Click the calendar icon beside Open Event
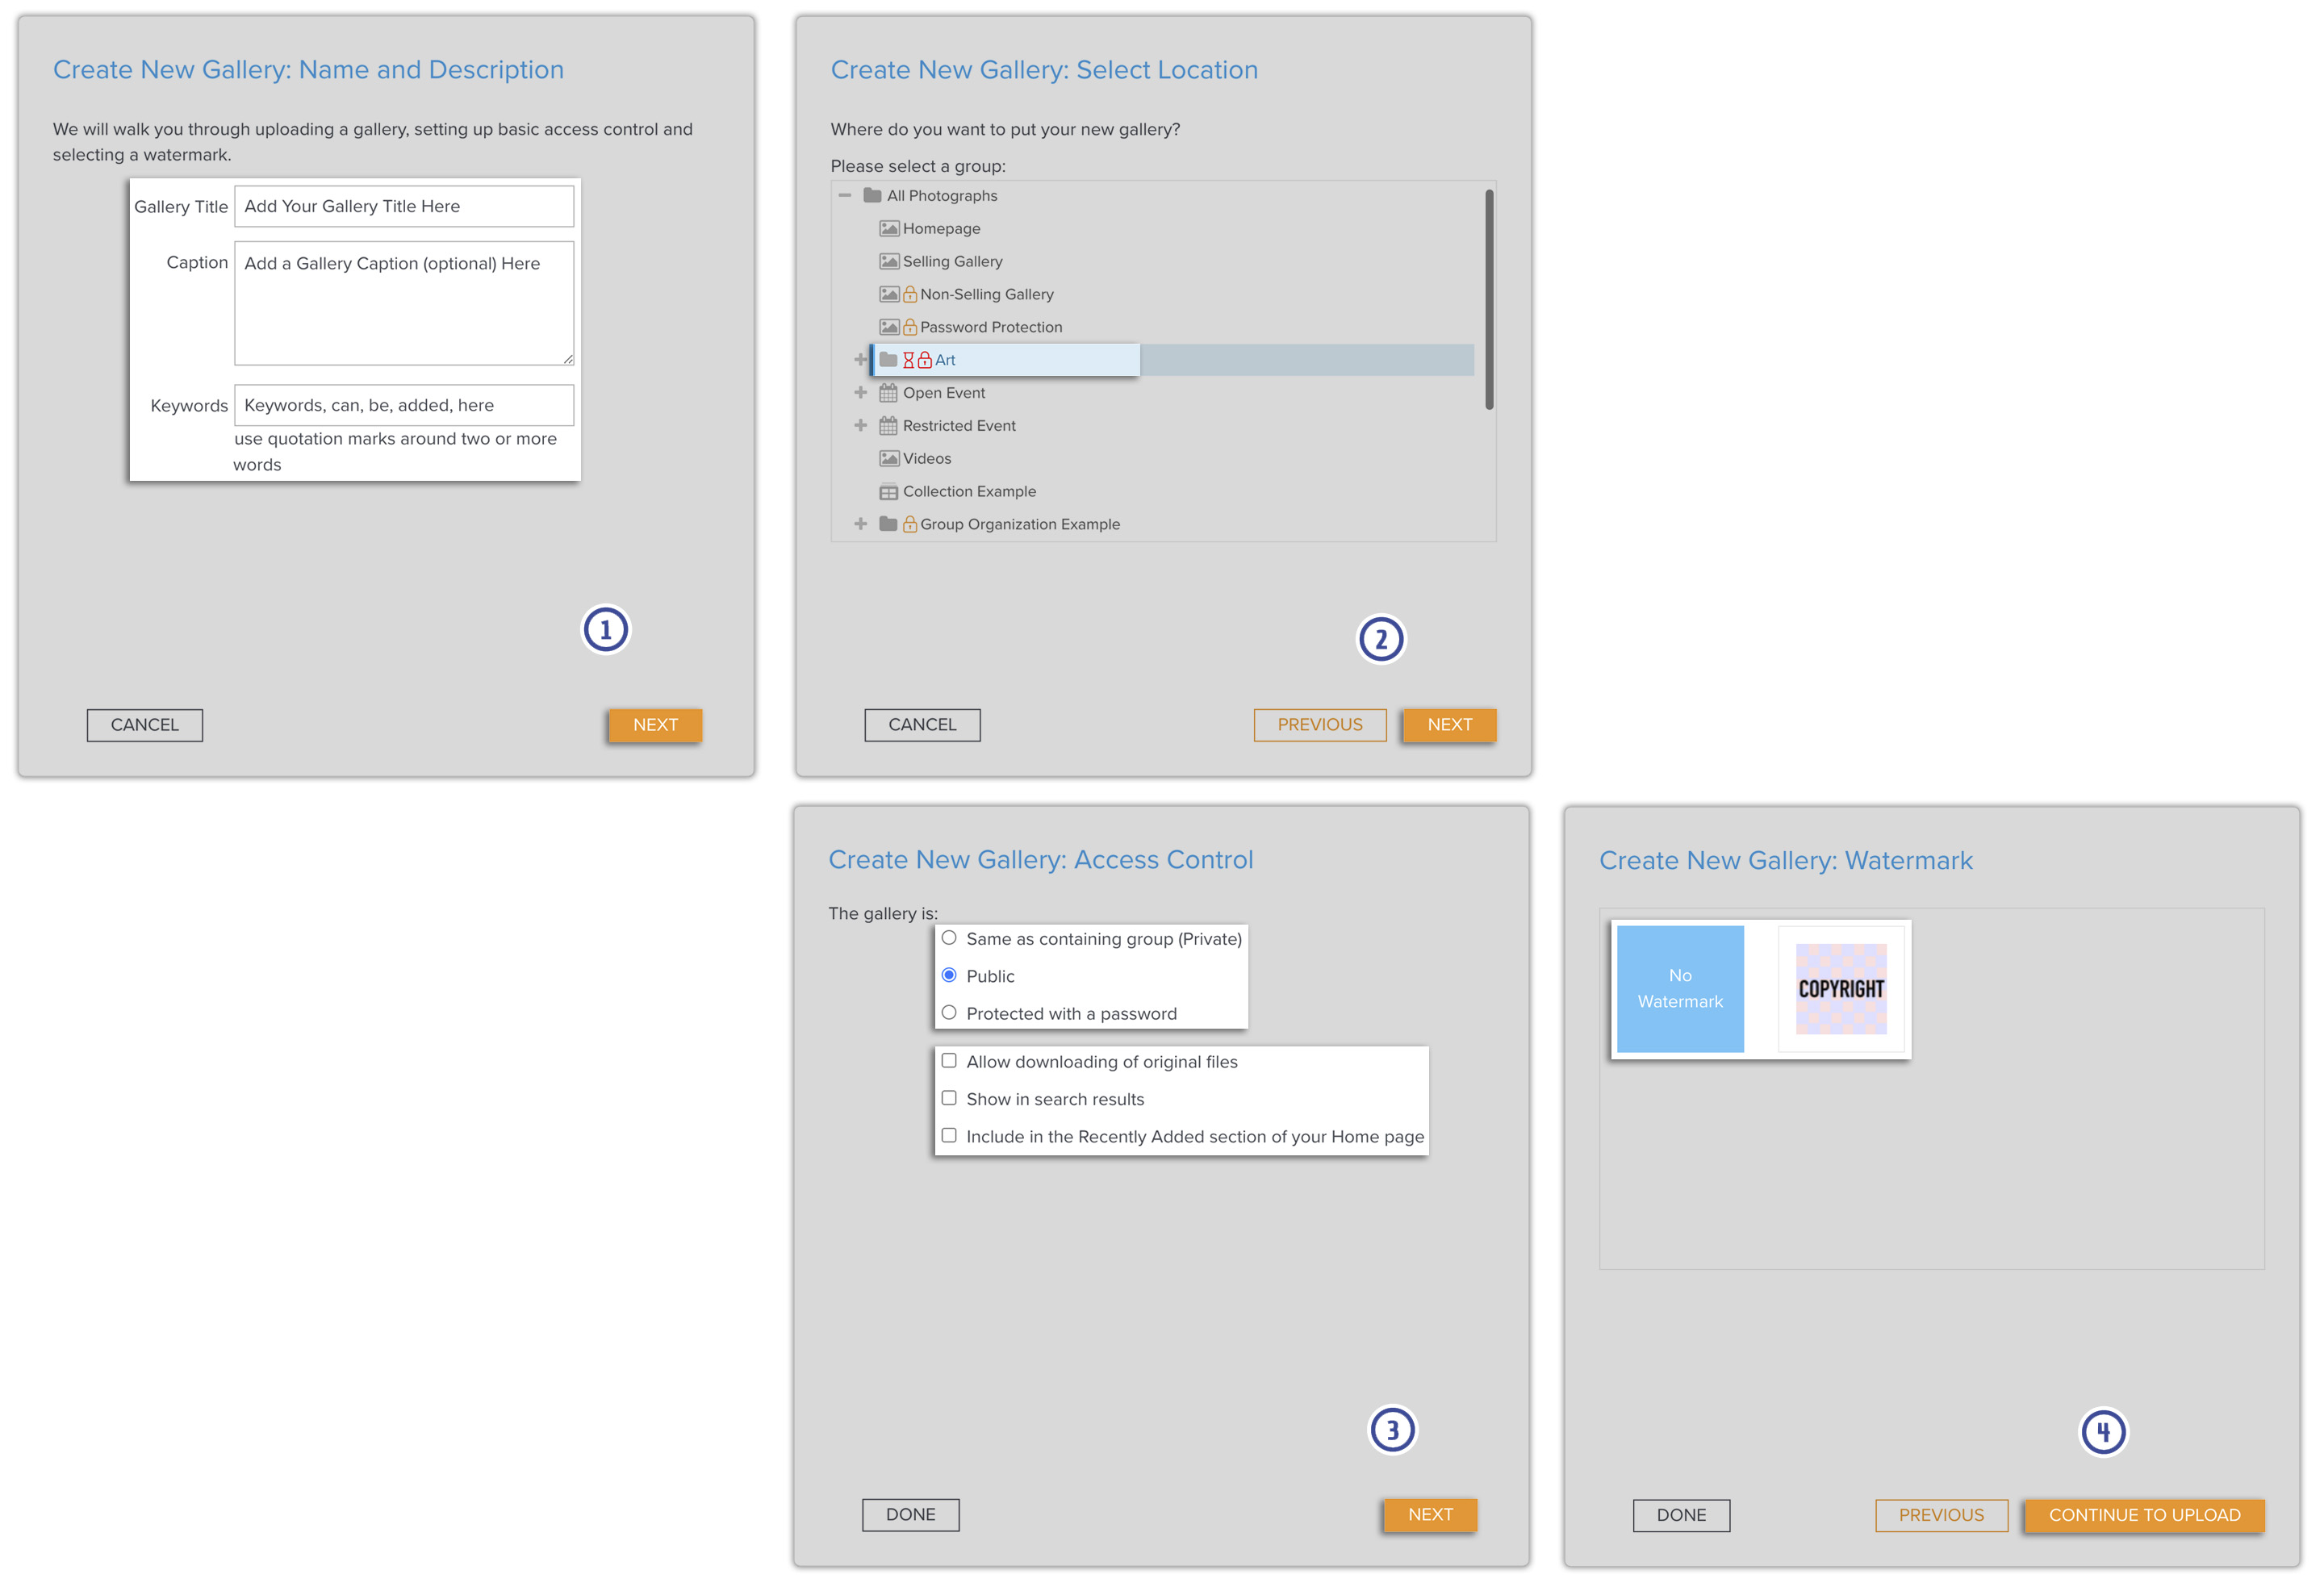 click(x=888, y=392)
